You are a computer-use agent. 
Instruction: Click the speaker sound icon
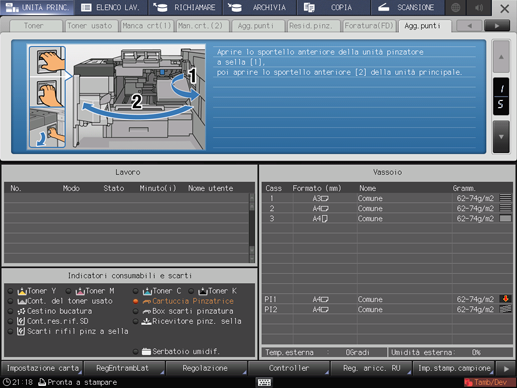[479, 7]
